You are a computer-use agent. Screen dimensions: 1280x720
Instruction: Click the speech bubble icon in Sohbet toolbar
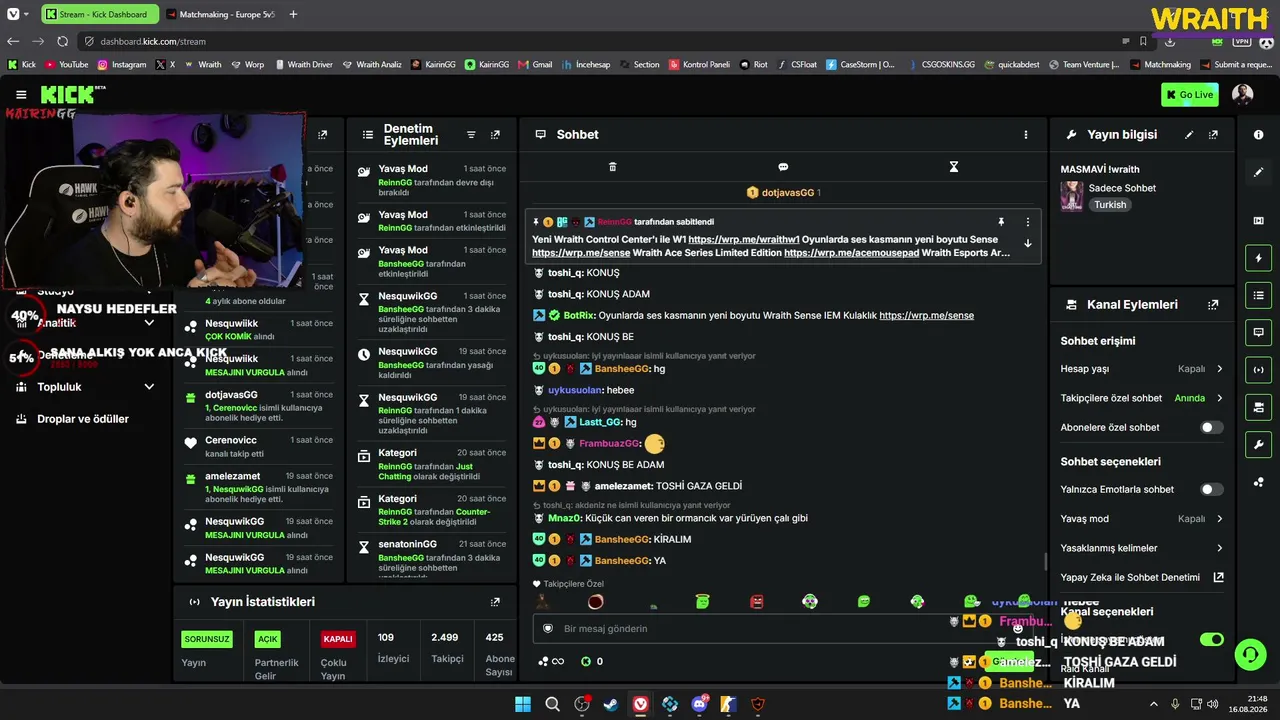(783, 167)
